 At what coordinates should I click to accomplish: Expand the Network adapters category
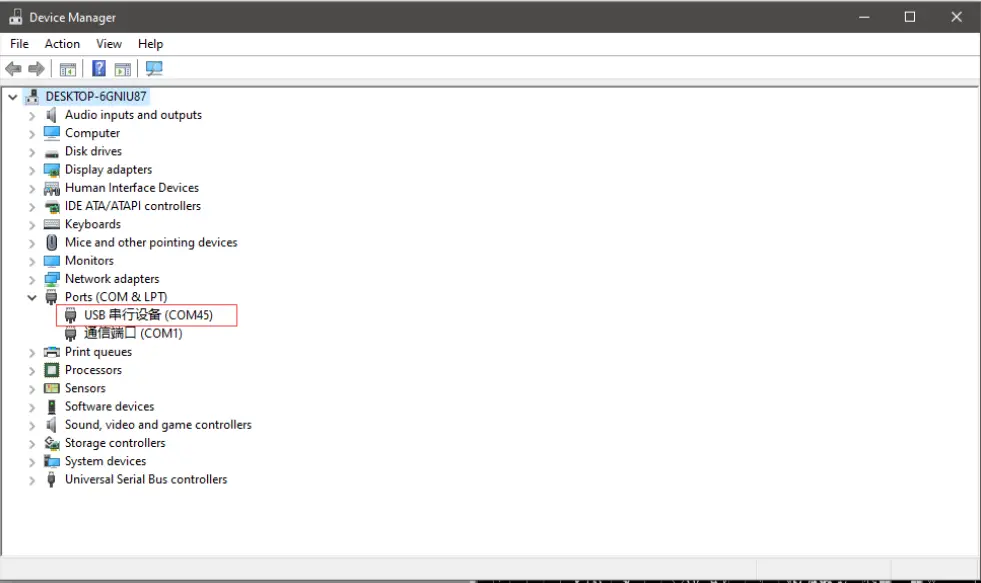32,280
